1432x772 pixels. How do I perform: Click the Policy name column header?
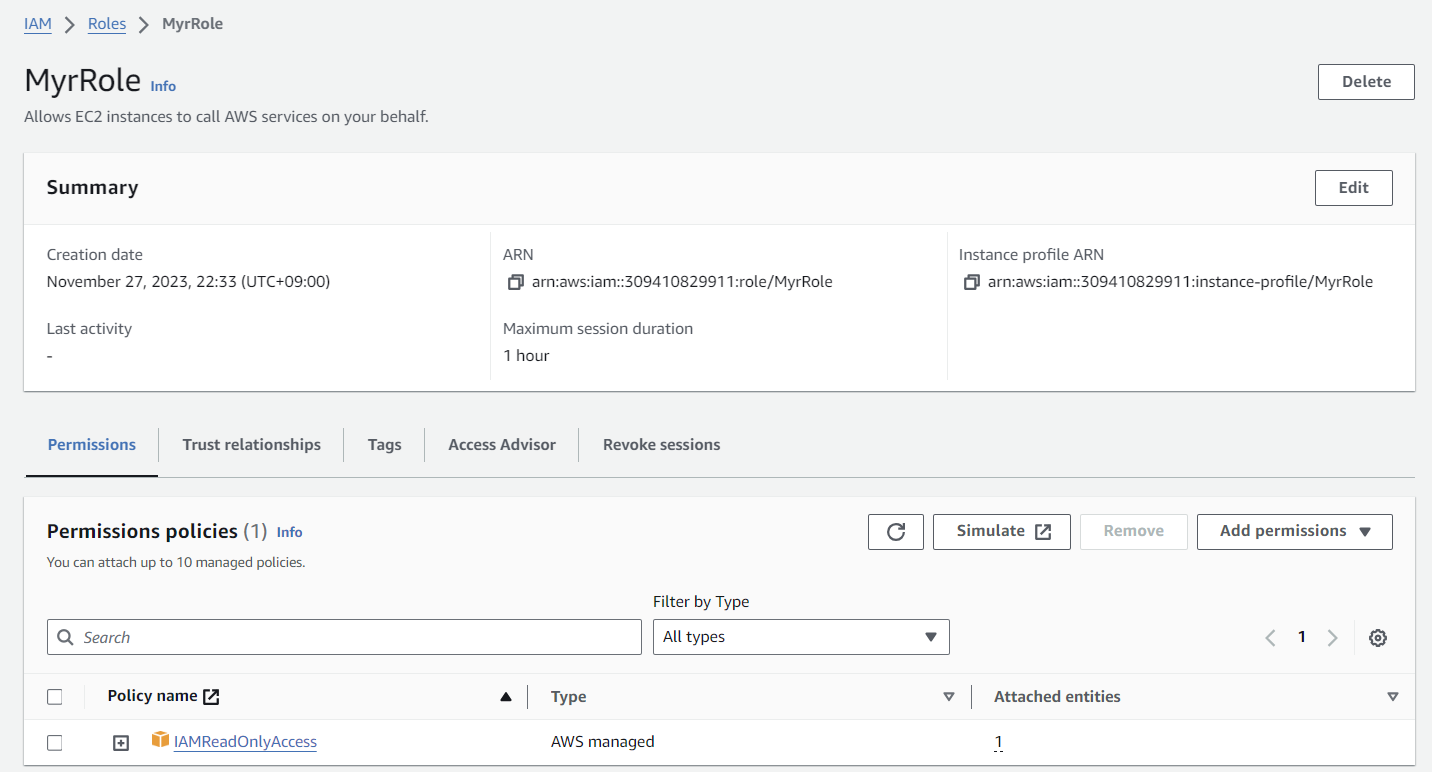pyautogui.click(x=153, y=697)
